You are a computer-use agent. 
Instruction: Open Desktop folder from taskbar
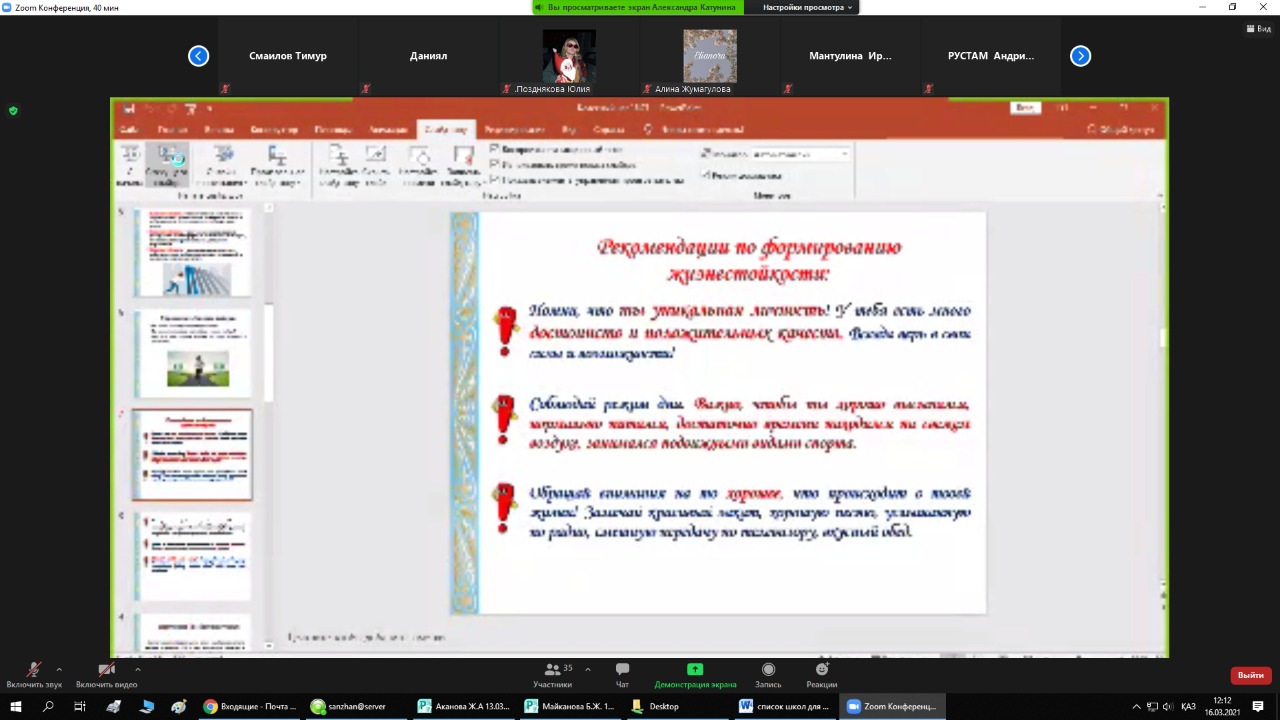(x=678, y=706)
